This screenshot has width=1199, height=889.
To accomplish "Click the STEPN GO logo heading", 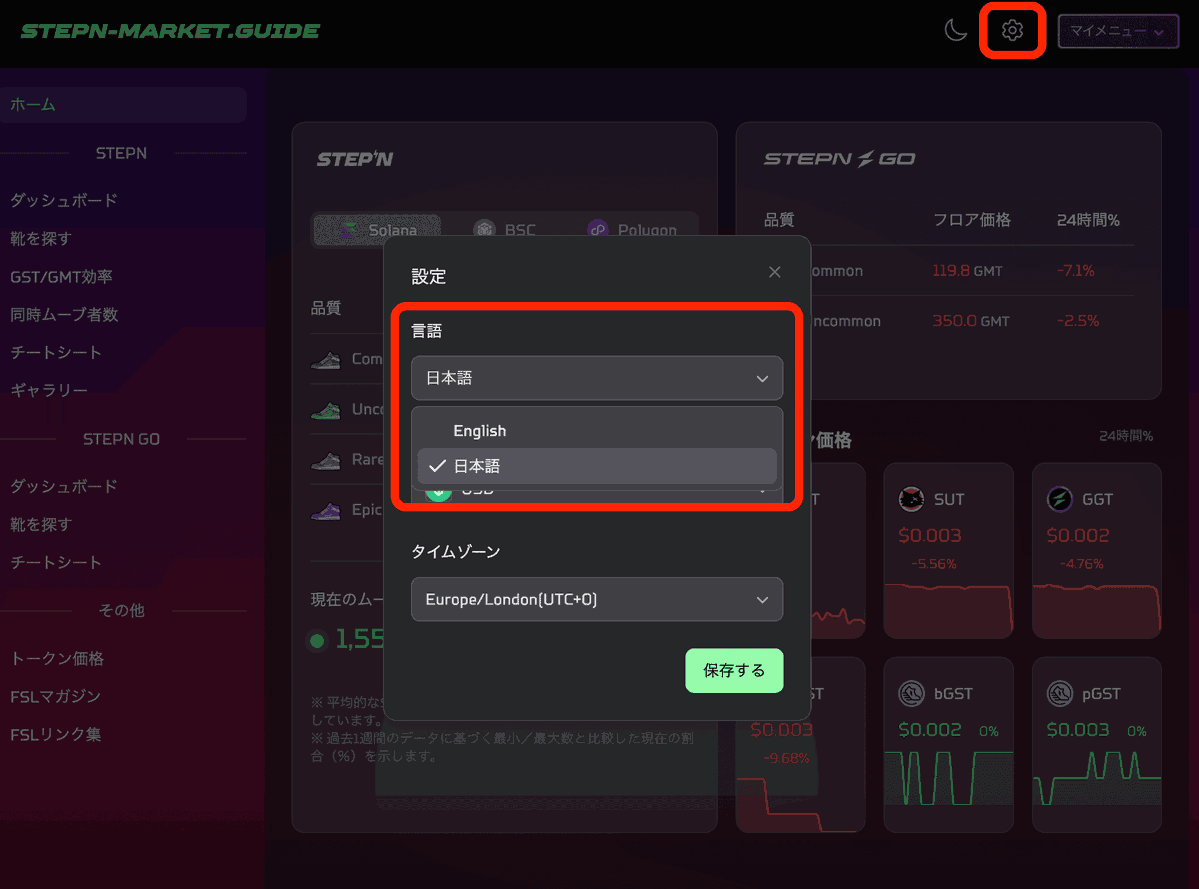I will (839, 159).
